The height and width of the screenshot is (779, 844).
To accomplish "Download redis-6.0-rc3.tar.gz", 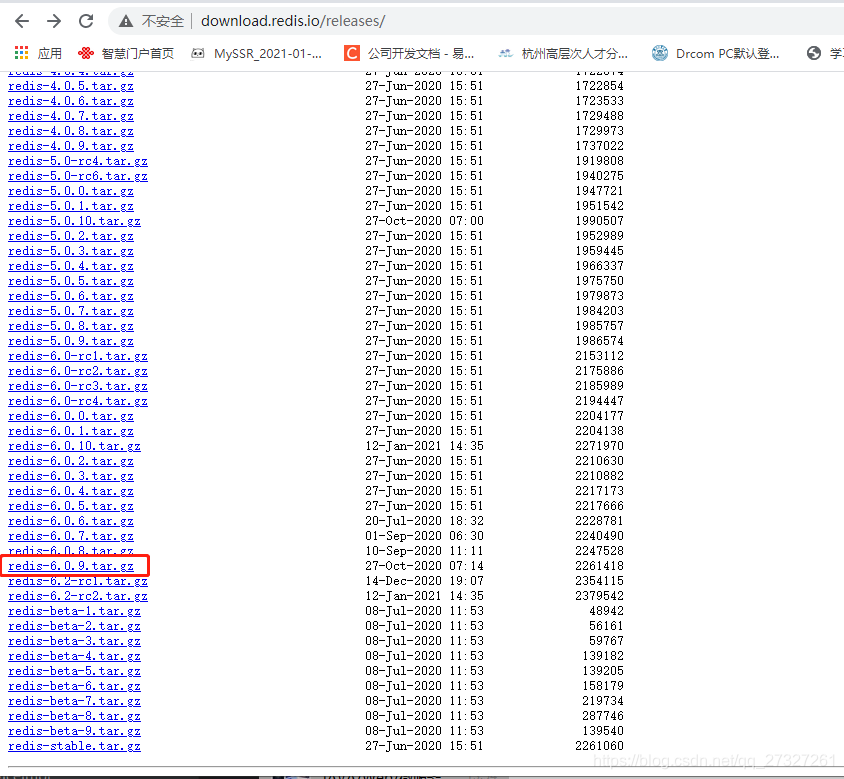I will 78,387.
